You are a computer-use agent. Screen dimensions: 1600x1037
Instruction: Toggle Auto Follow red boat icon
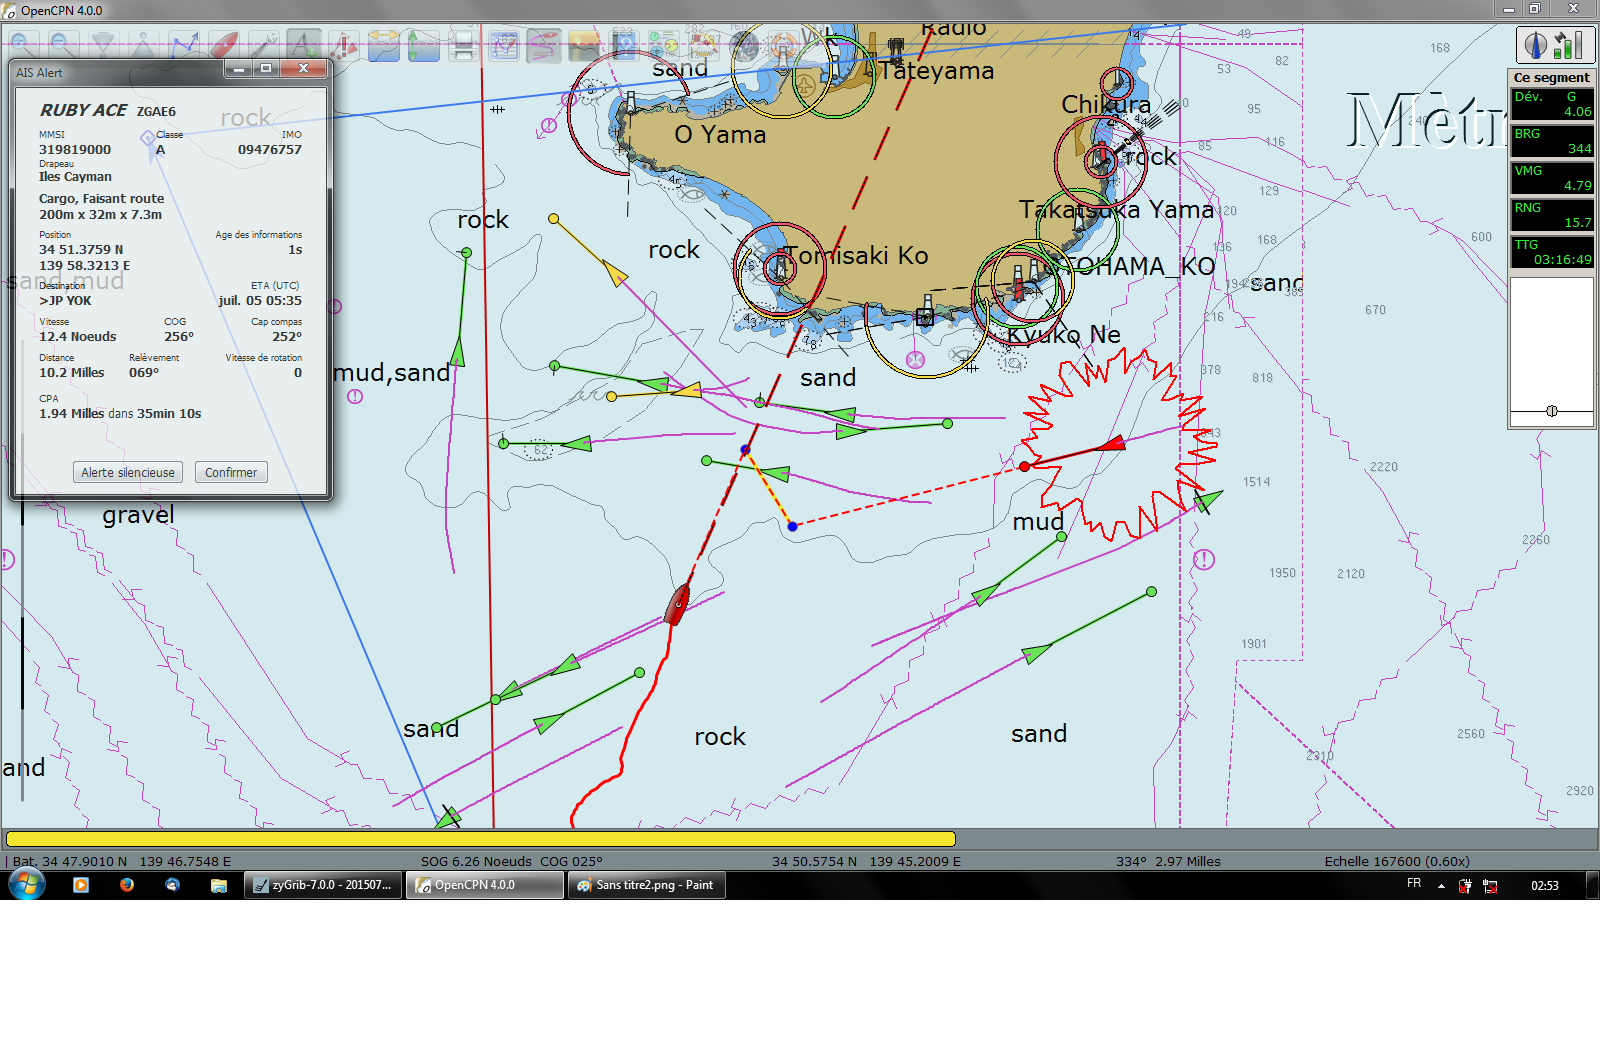tap(223, 45)
